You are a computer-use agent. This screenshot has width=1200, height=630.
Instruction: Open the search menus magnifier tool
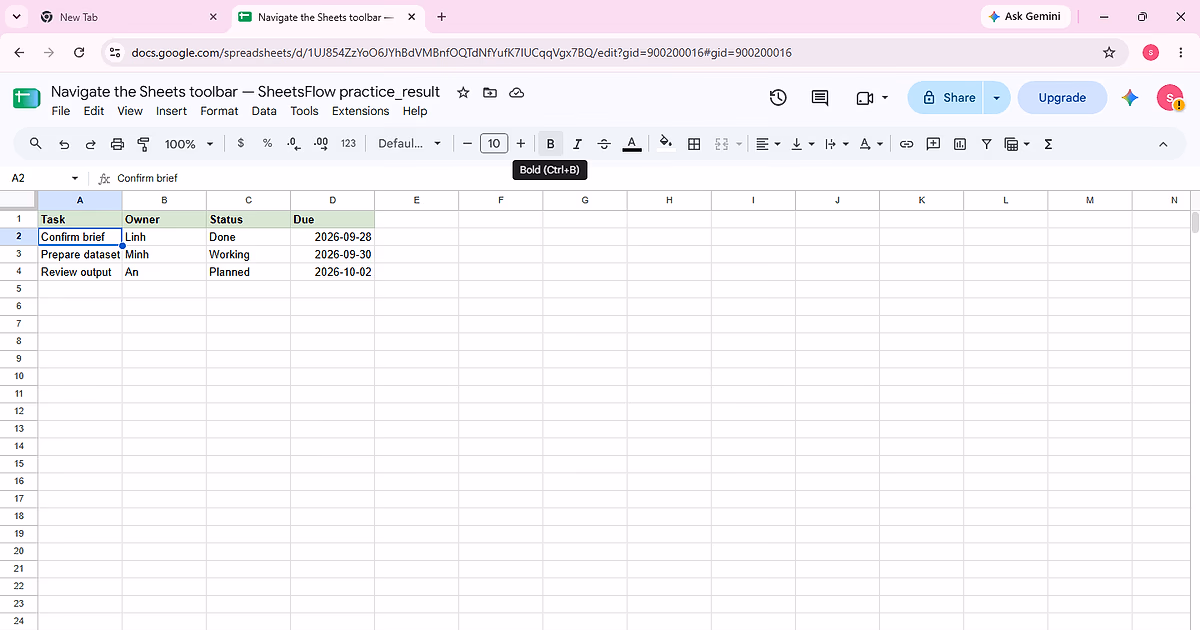(36, 144)
